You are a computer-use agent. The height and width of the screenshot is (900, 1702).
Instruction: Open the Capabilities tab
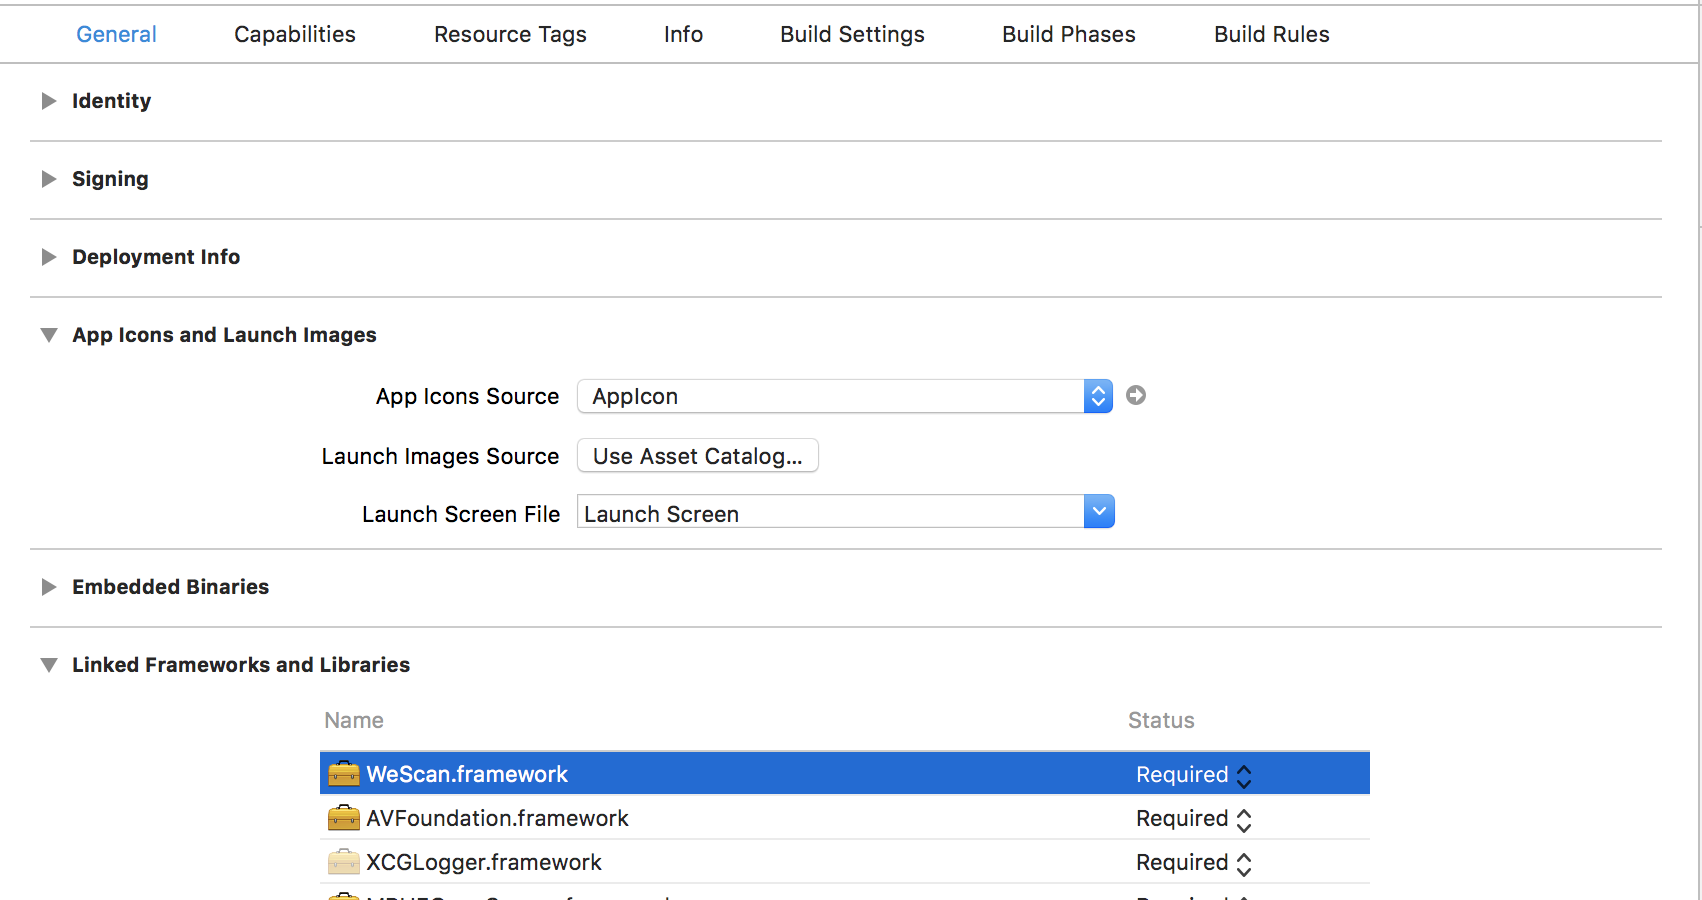click(295, 34)
